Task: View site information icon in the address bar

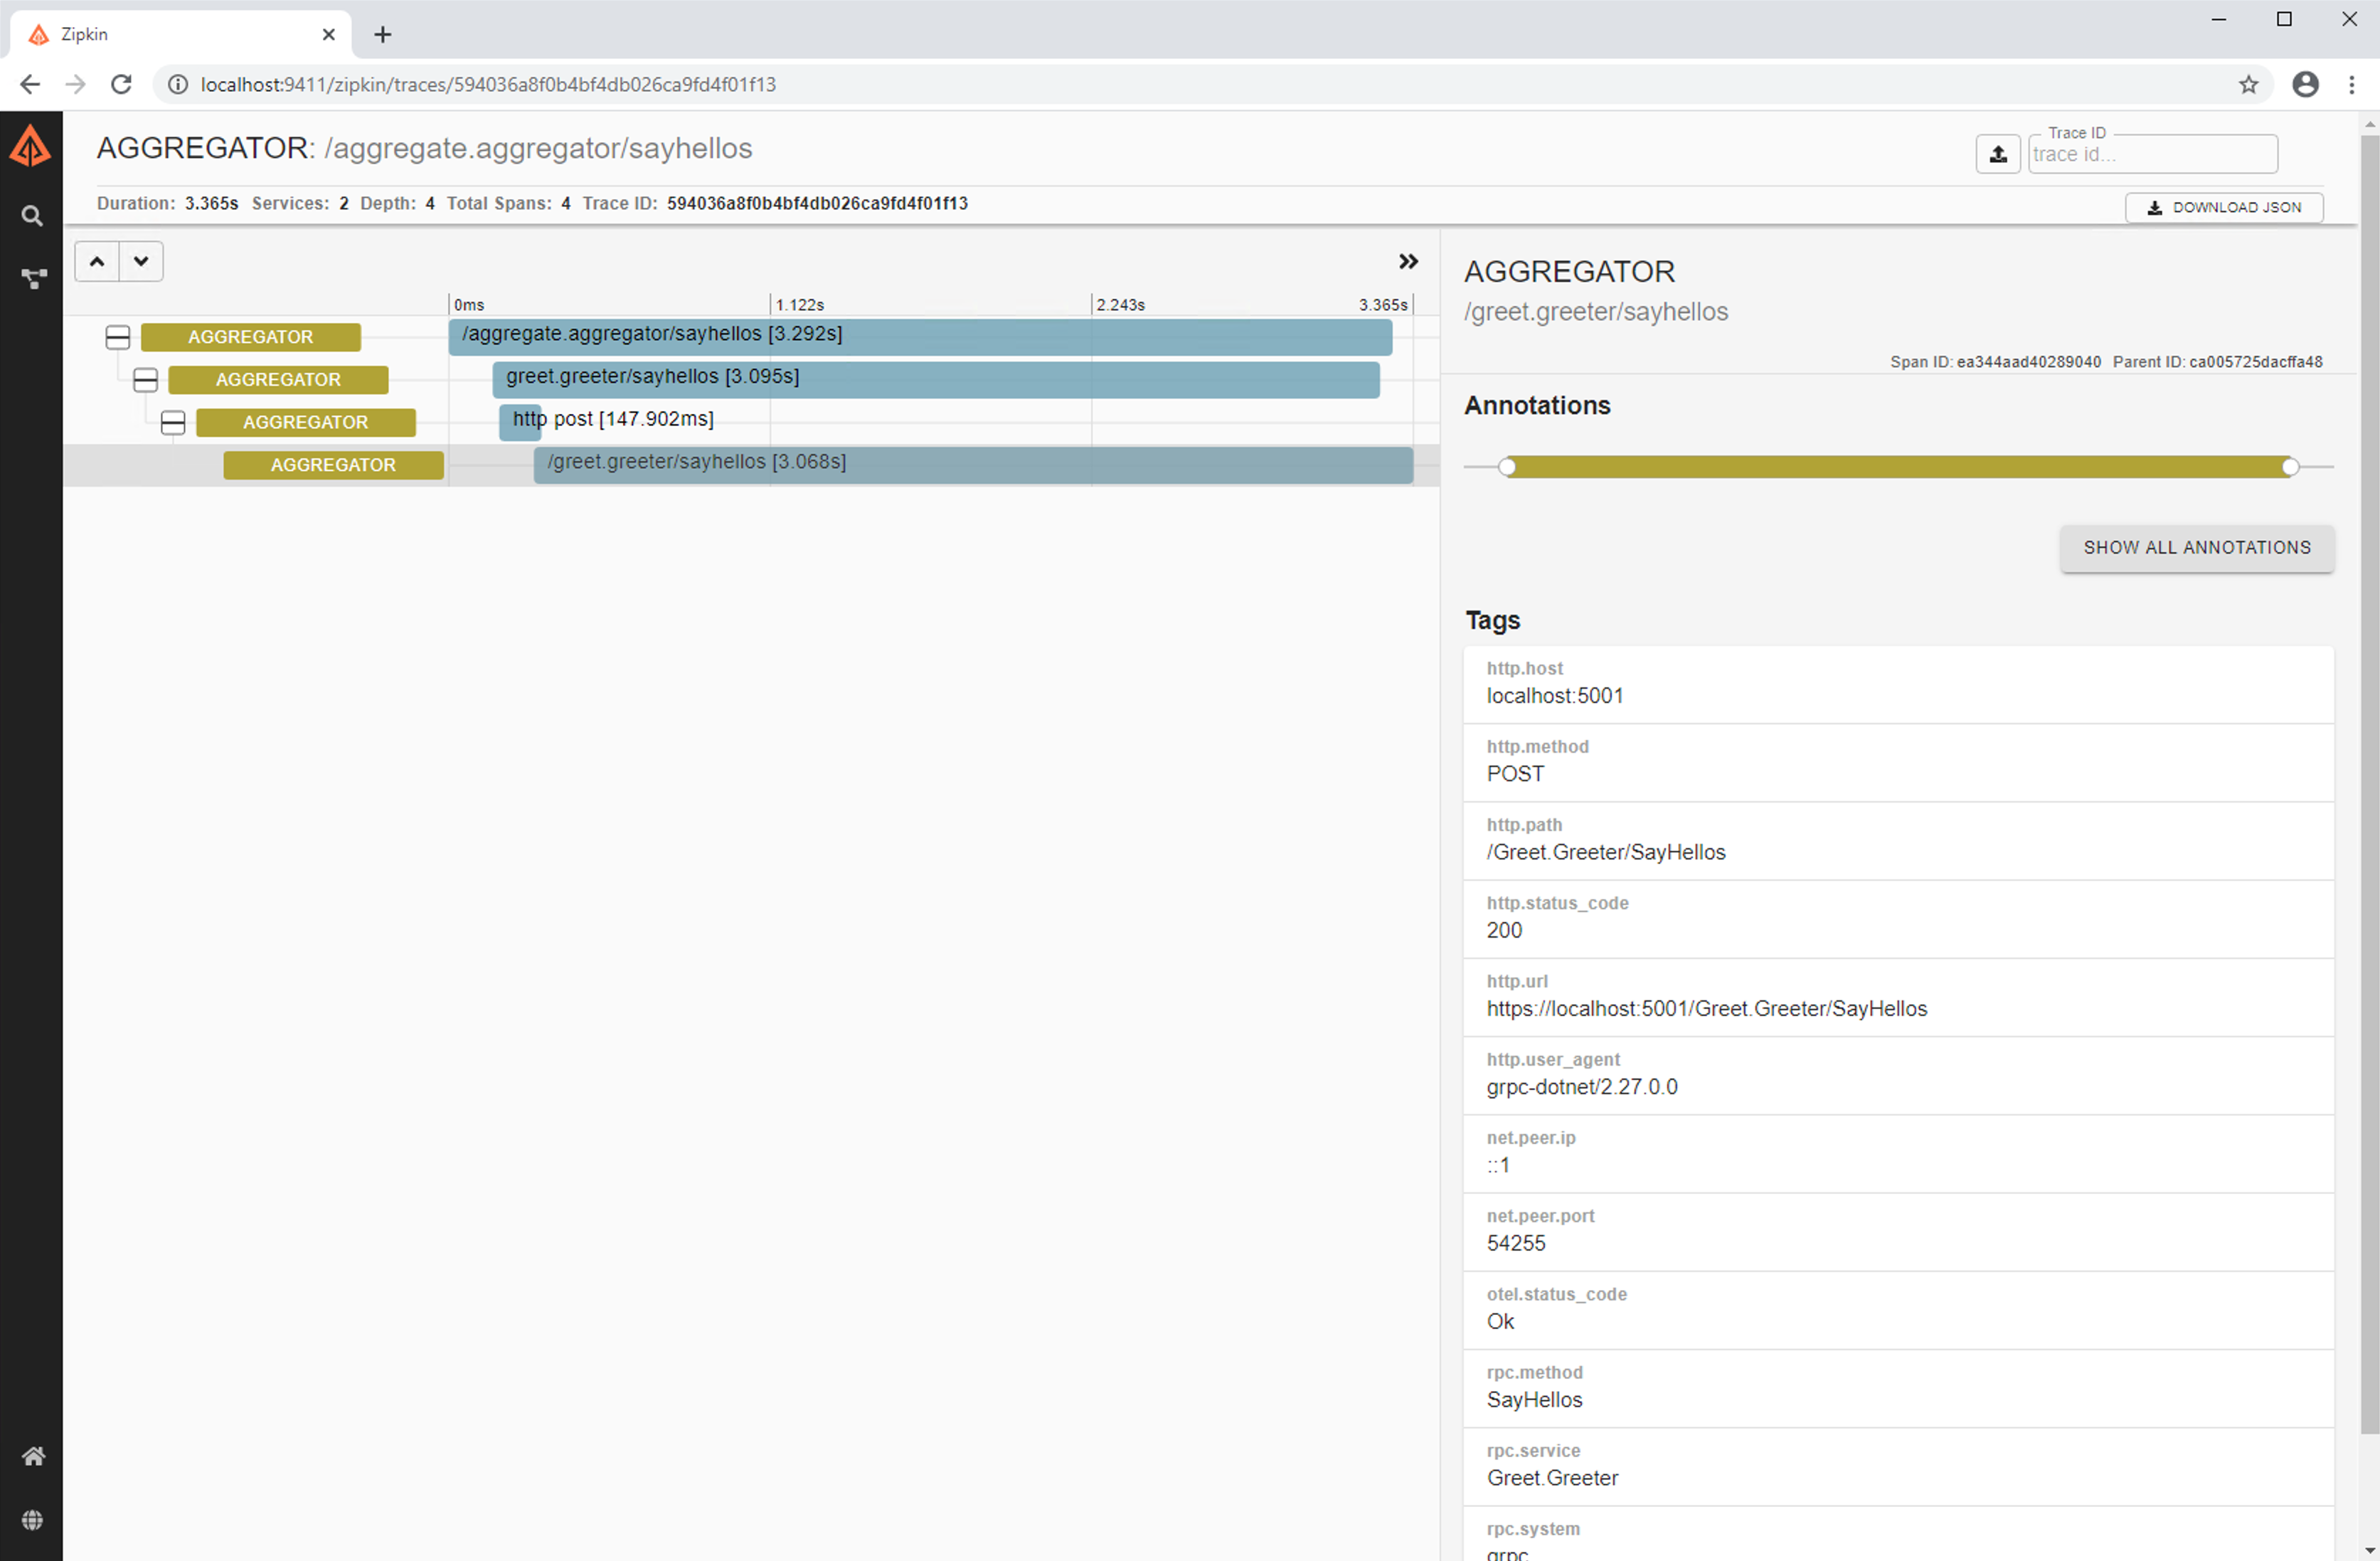Action: 178,84
